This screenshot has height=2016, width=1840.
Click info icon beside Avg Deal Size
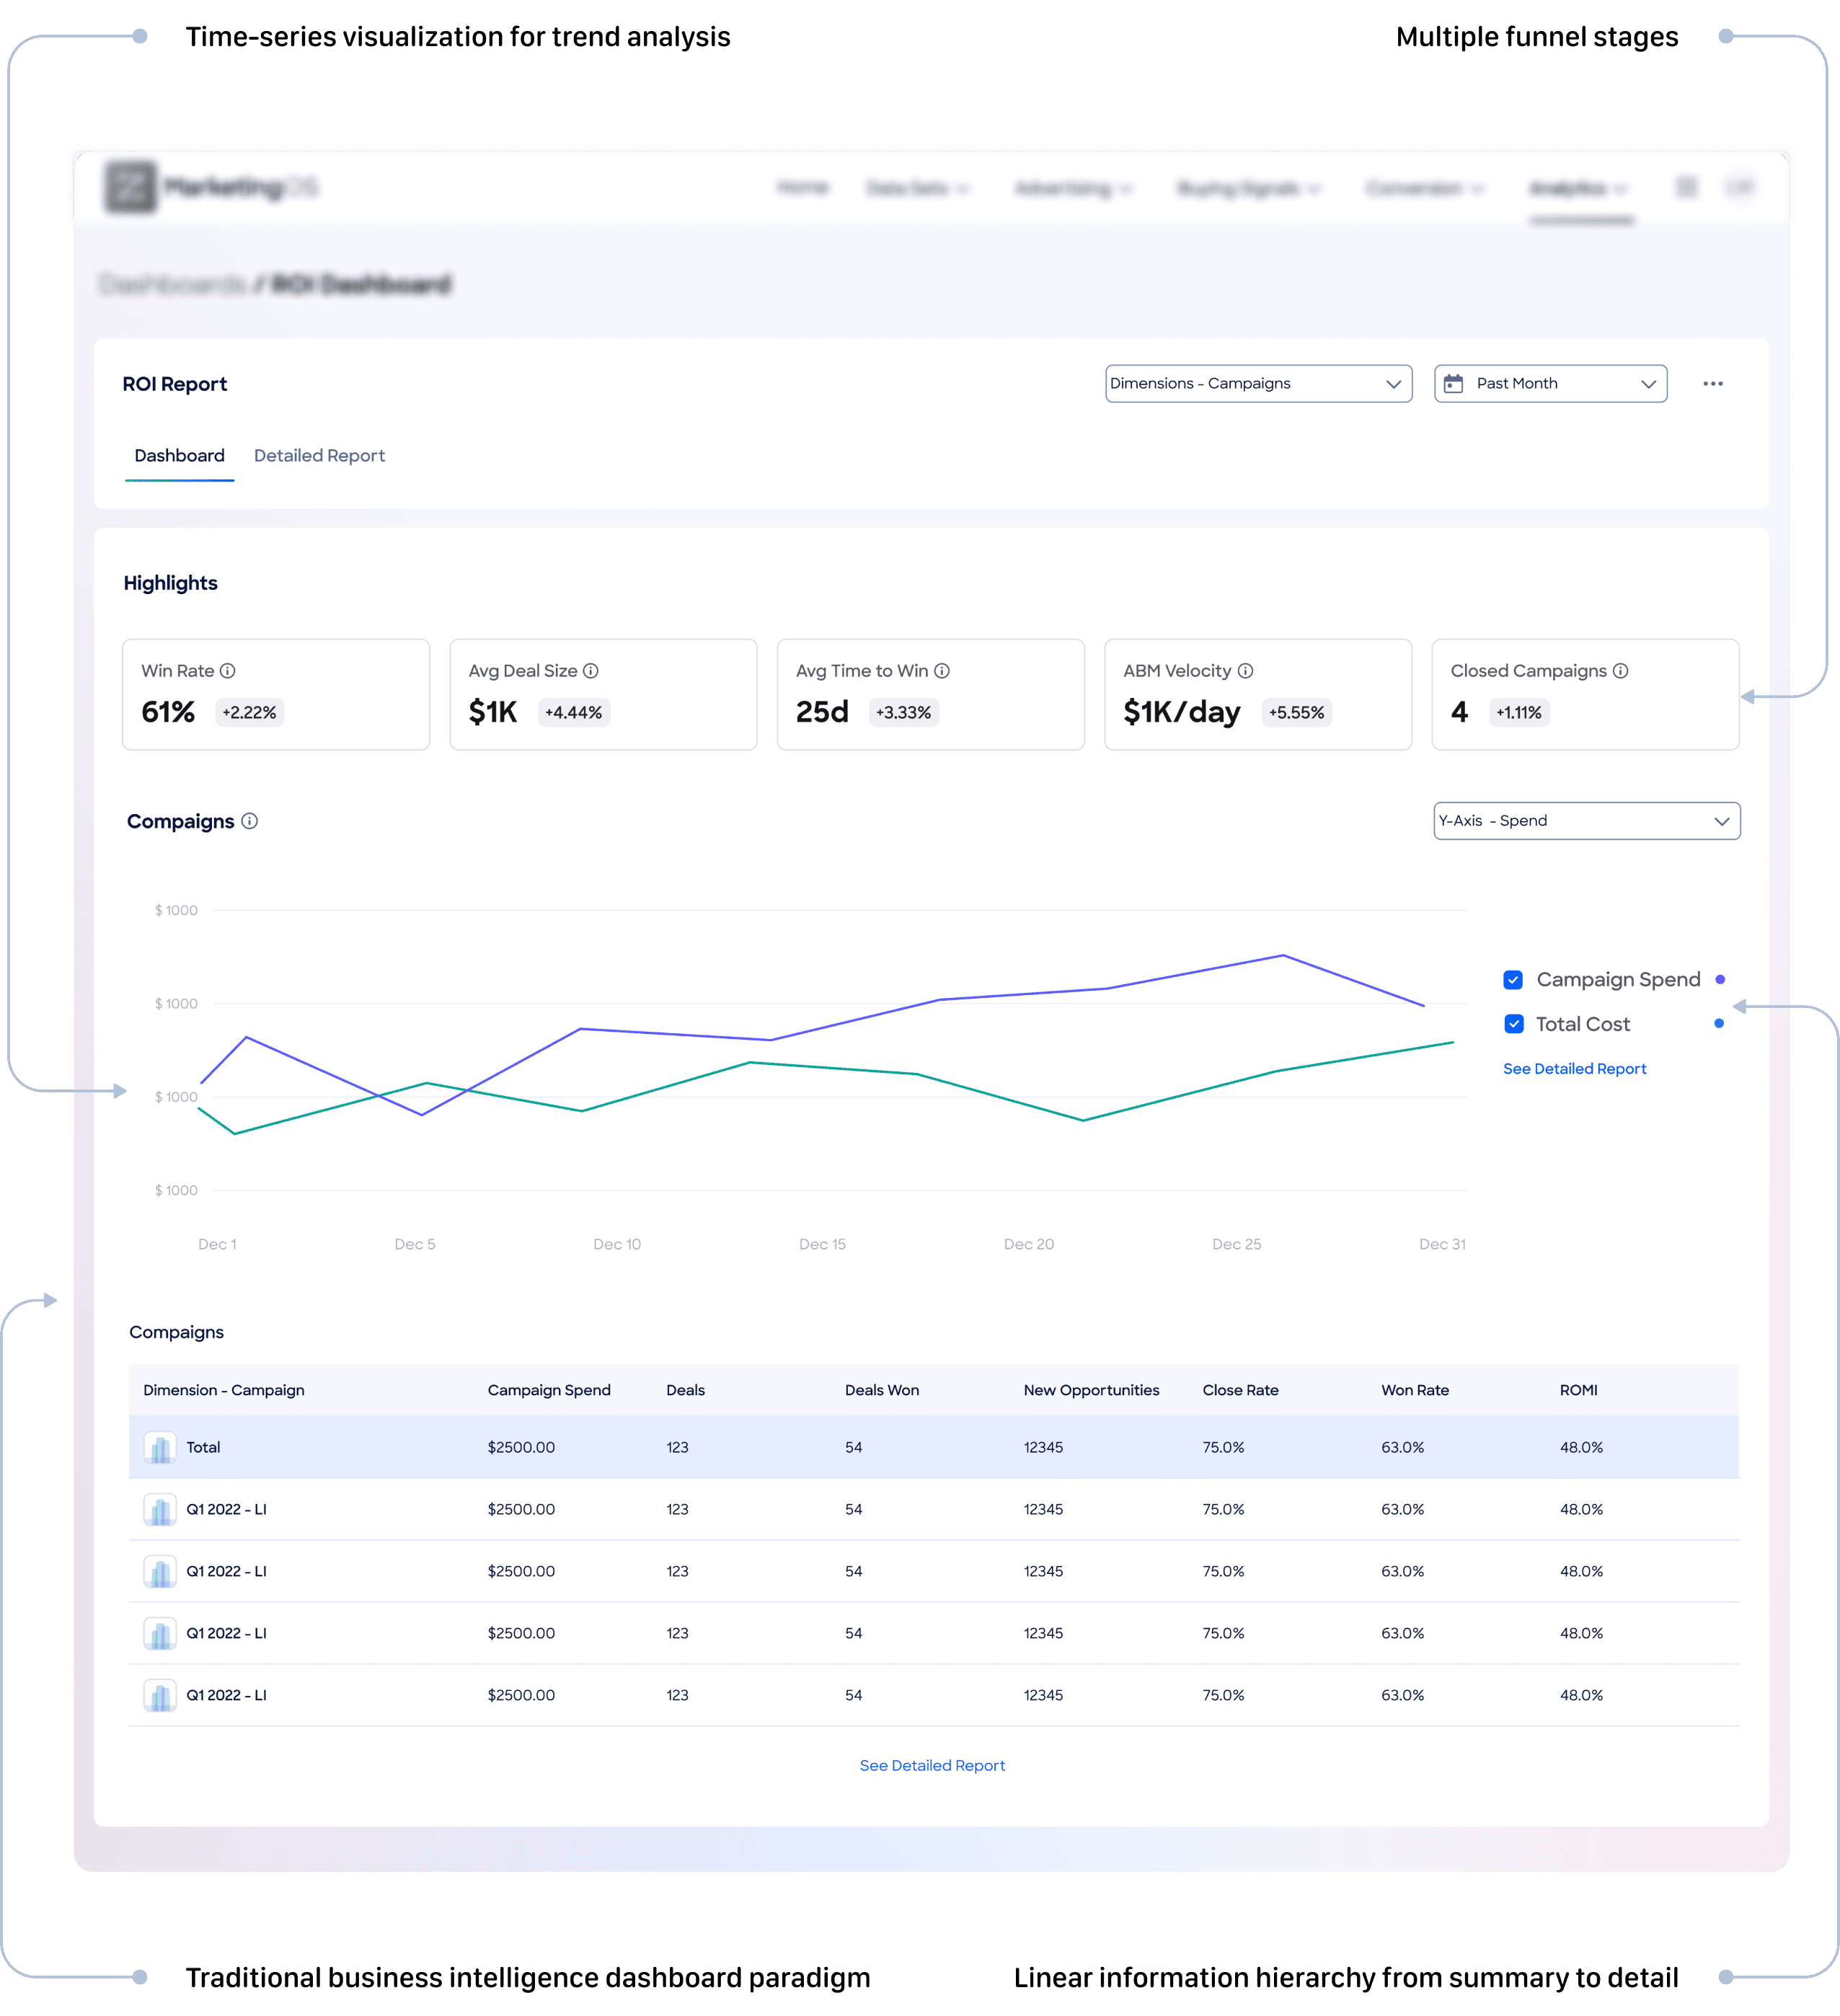coord(591,671)
